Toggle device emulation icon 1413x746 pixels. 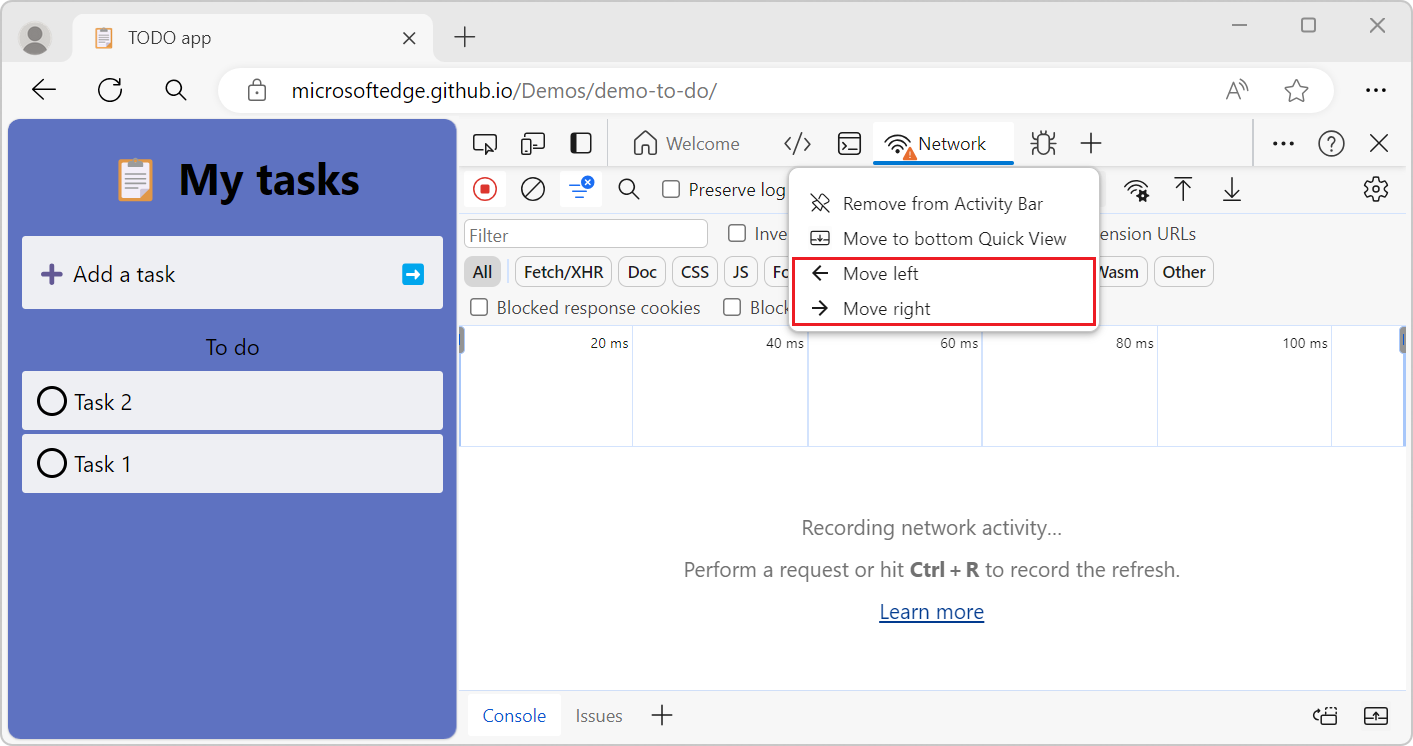533,144
